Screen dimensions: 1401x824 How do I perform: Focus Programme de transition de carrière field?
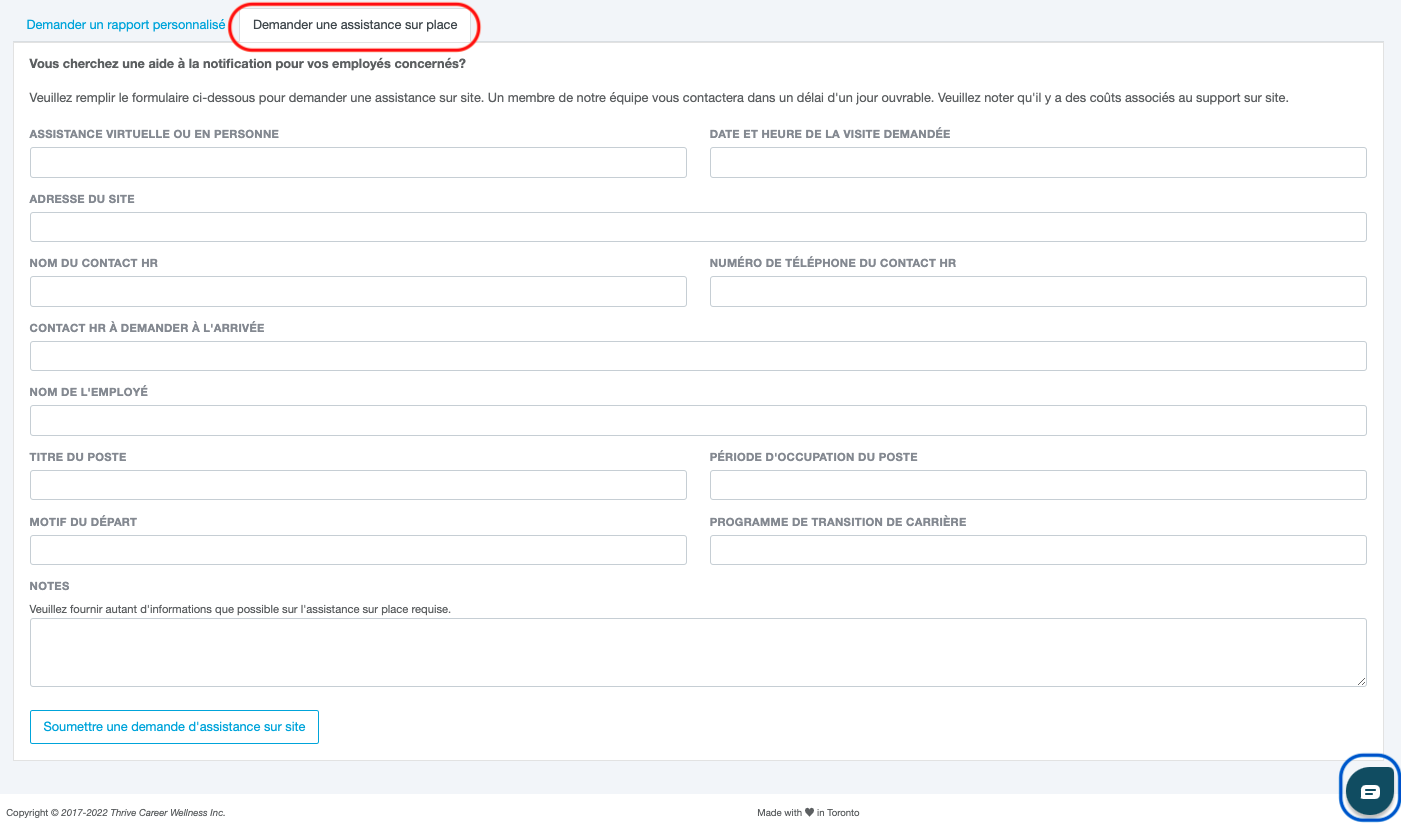[x=1038, y=550]
